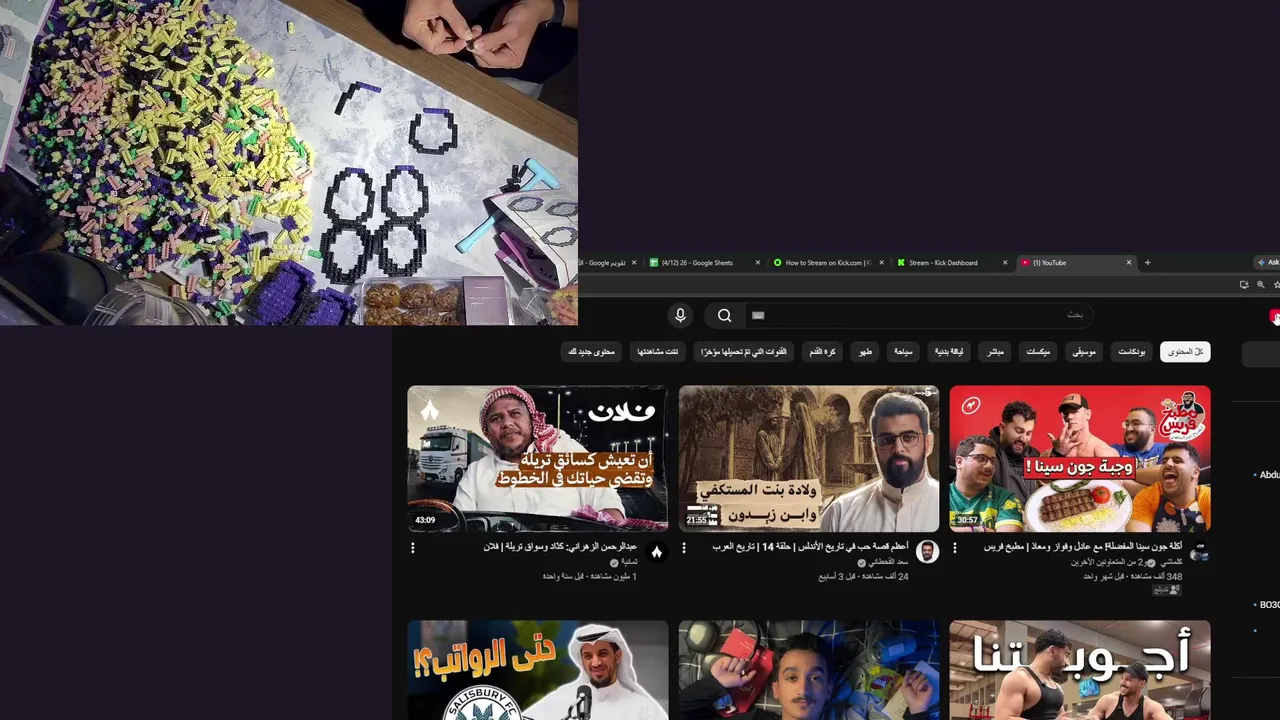
Task: Open the on-screen keyboard icon in search box
Action: click(758, 315)
